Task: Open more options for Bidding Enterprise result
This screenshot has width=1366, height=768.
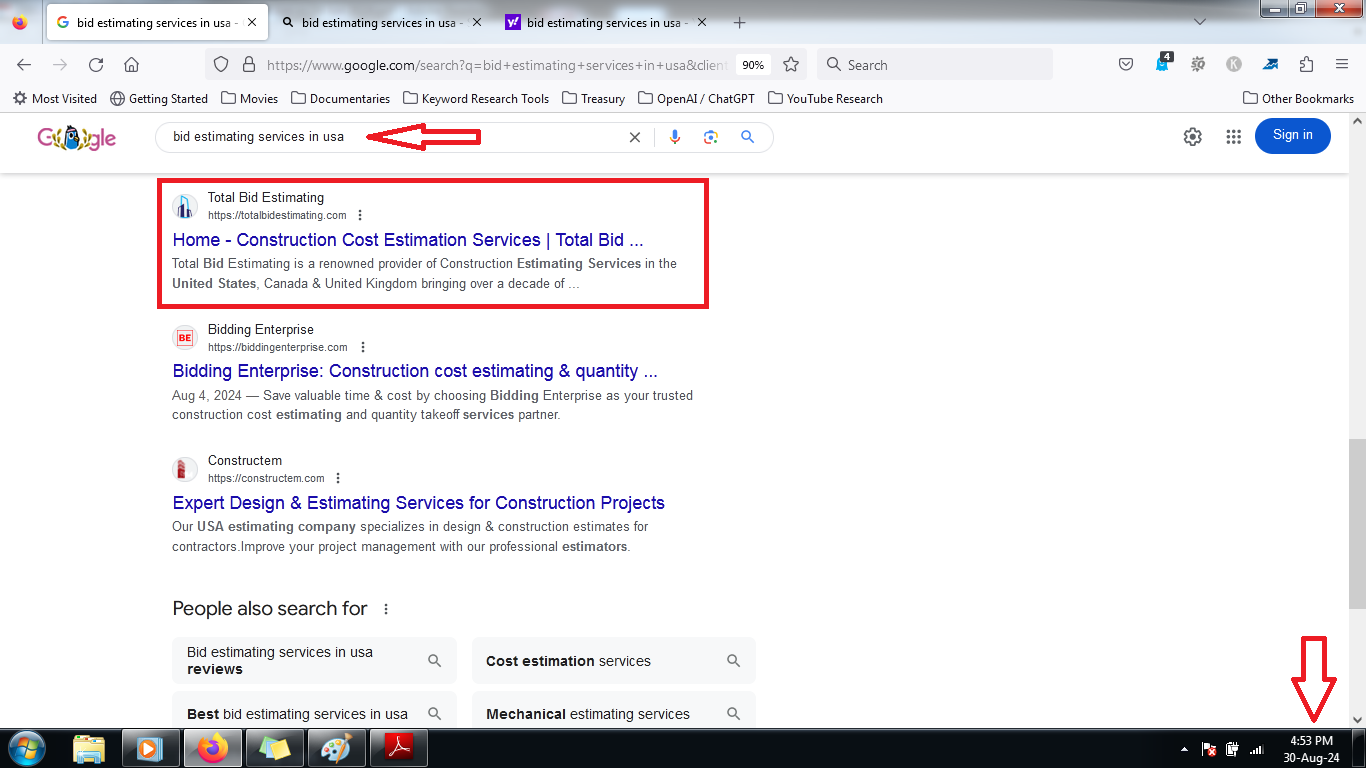Action: point(363,347)
